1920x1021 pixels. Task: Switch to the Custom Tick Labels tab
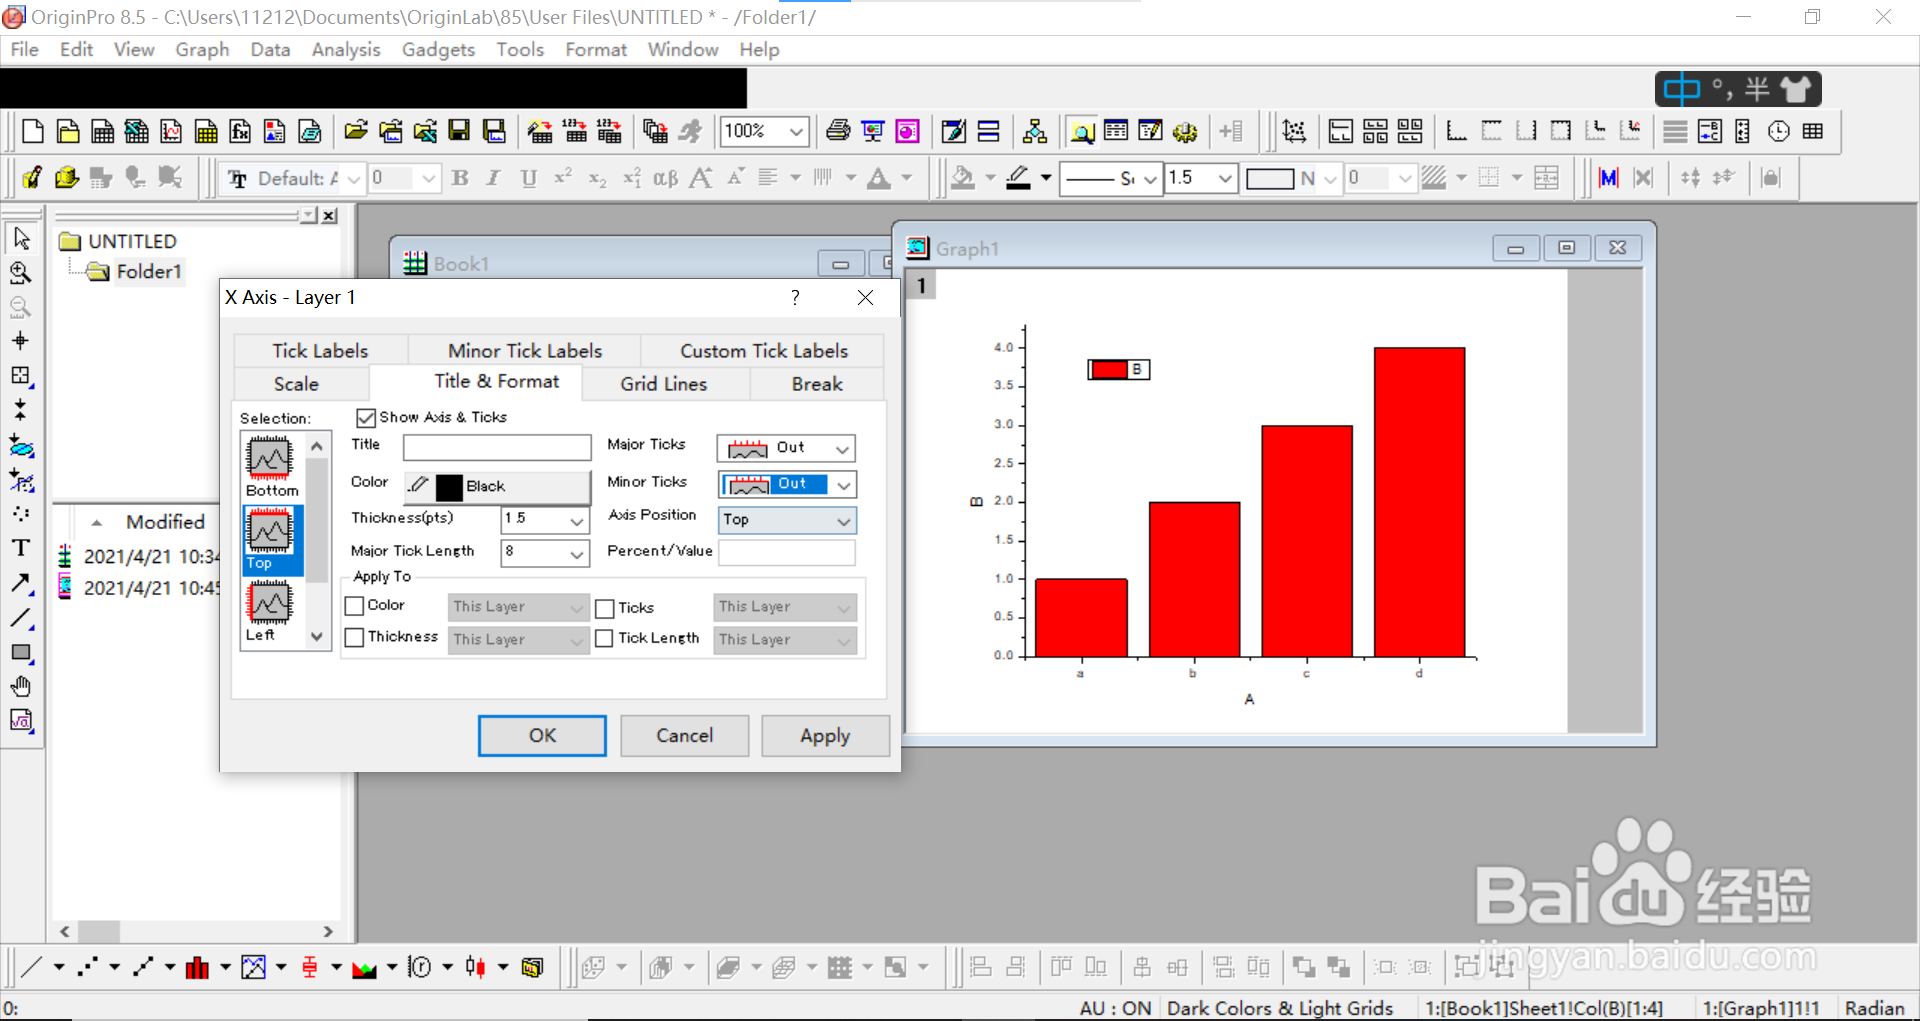[763, 351]
